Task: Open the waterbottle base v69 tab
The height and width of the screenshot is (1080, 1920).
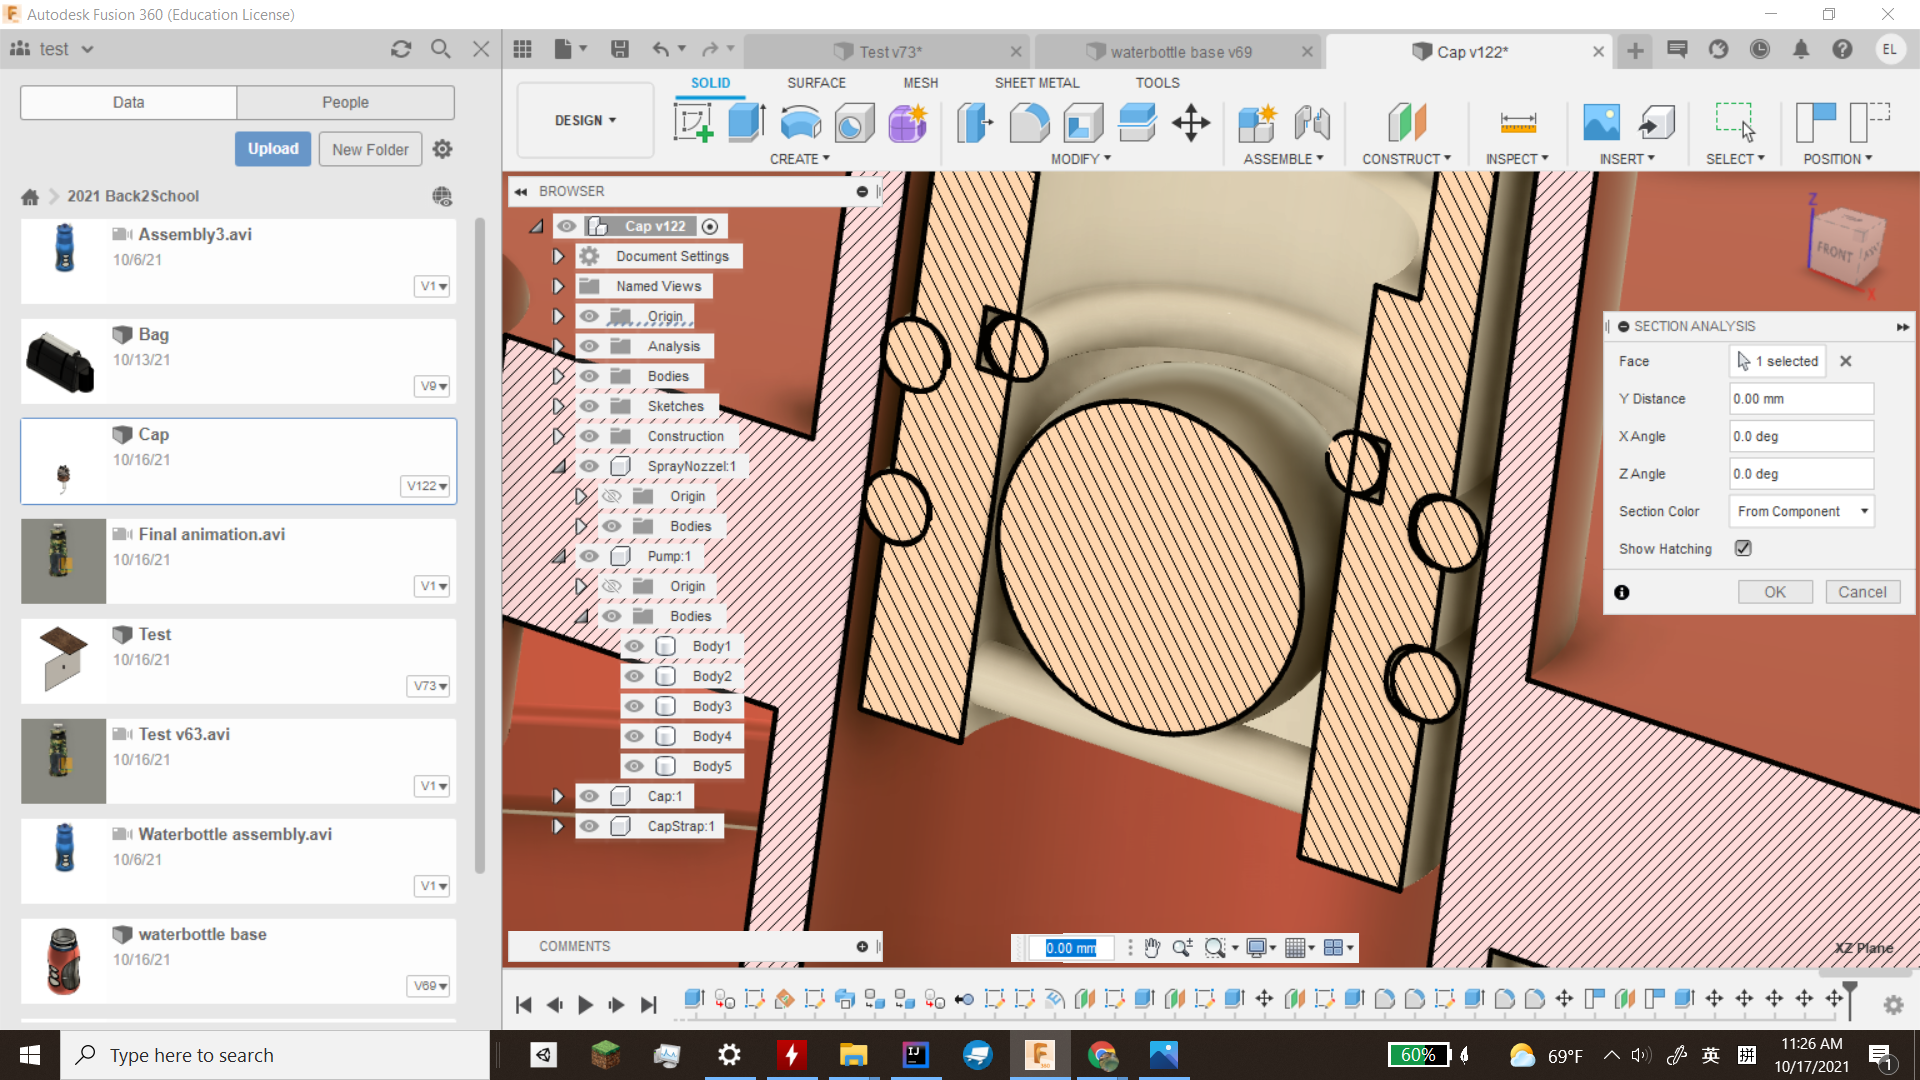Action: (1178, 50)
